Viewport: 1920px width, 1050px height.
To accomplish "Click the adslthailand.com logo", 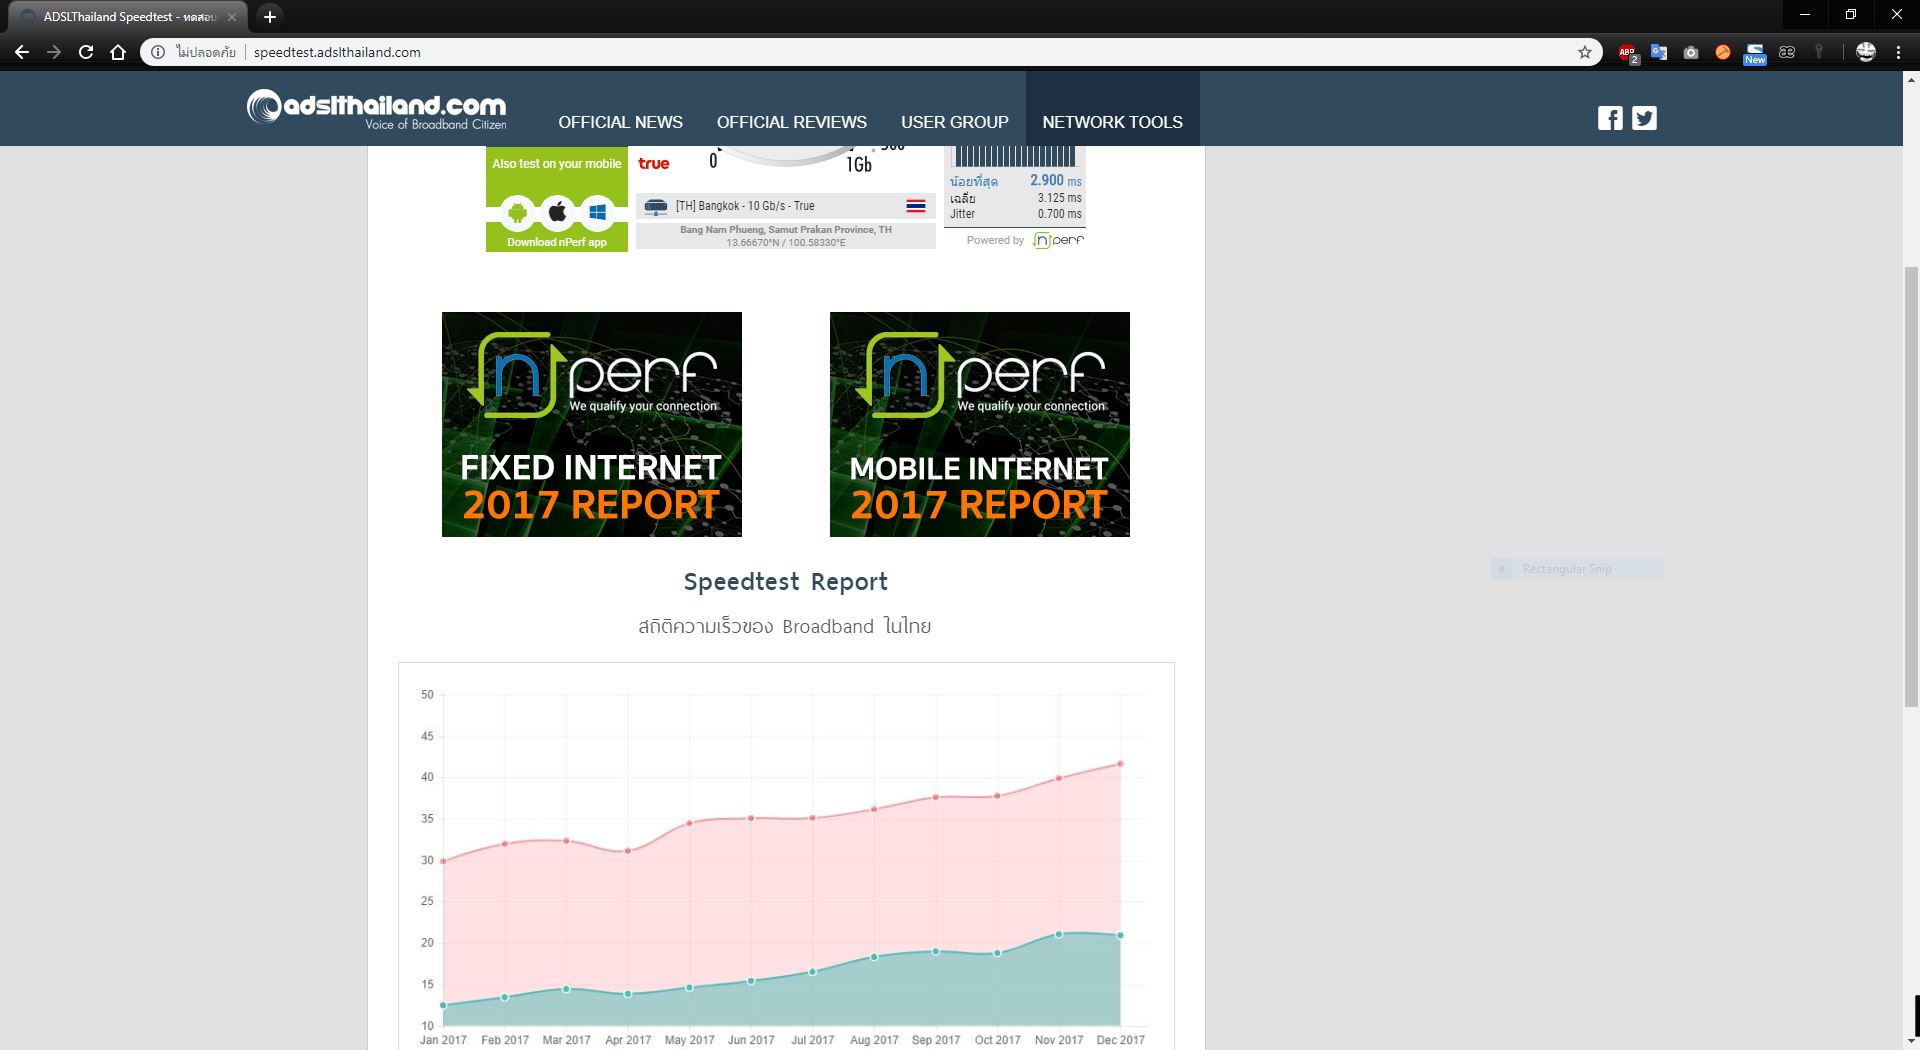I will coord(377,108).
